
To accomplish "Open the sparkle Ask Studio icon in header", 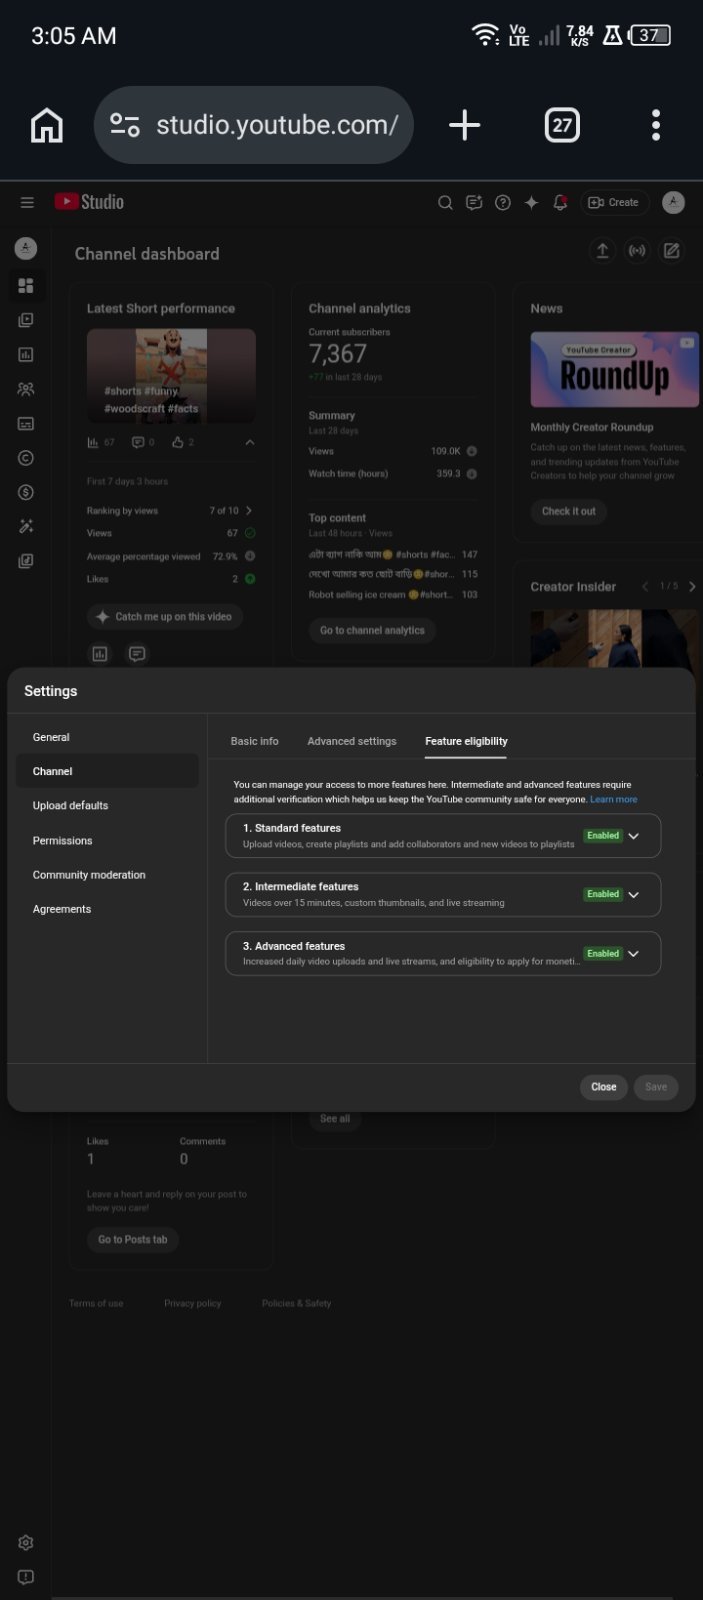I will 531,202.
